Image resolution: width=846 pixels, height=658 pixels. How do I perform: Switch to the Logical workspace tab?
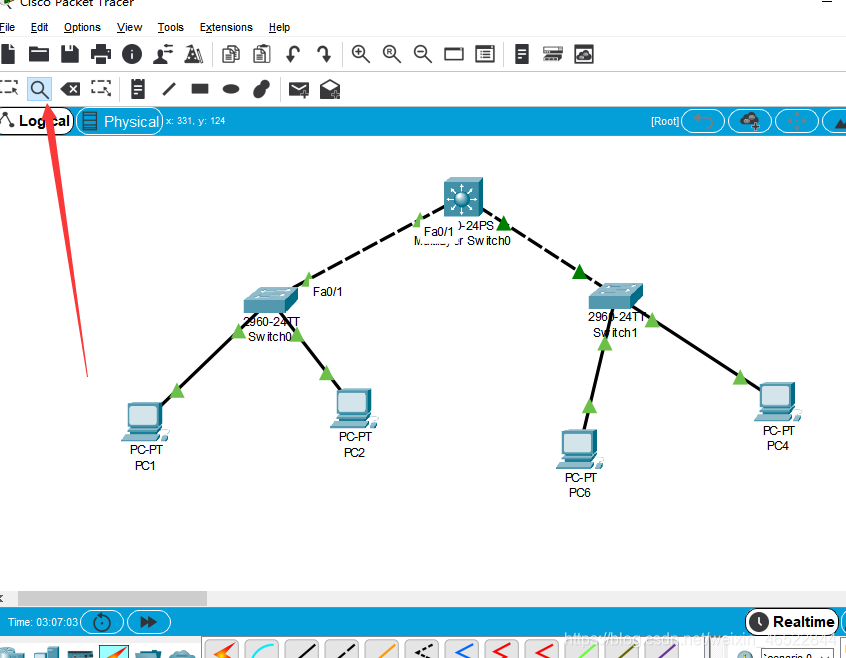[x=36, y=121]
